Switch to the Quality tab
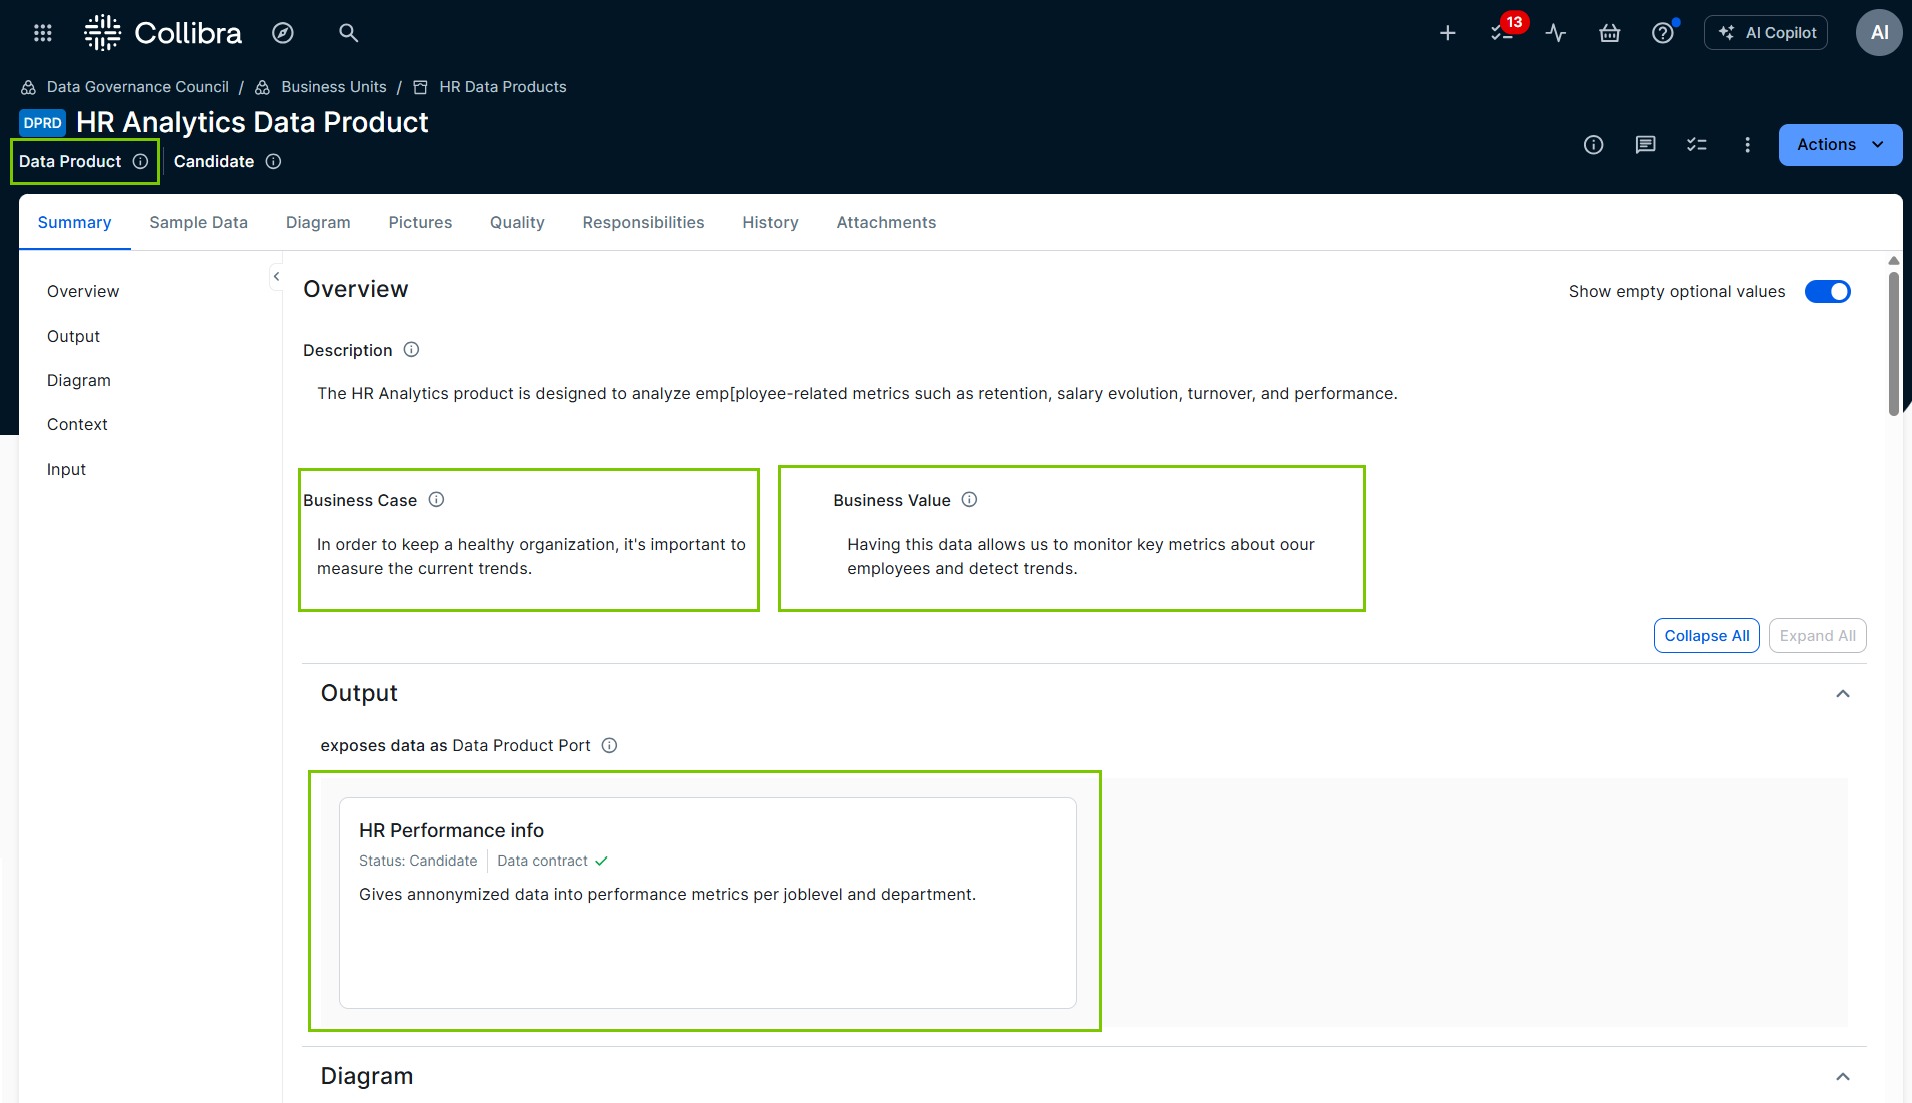1912x1103 pixels. coord(516,222)
